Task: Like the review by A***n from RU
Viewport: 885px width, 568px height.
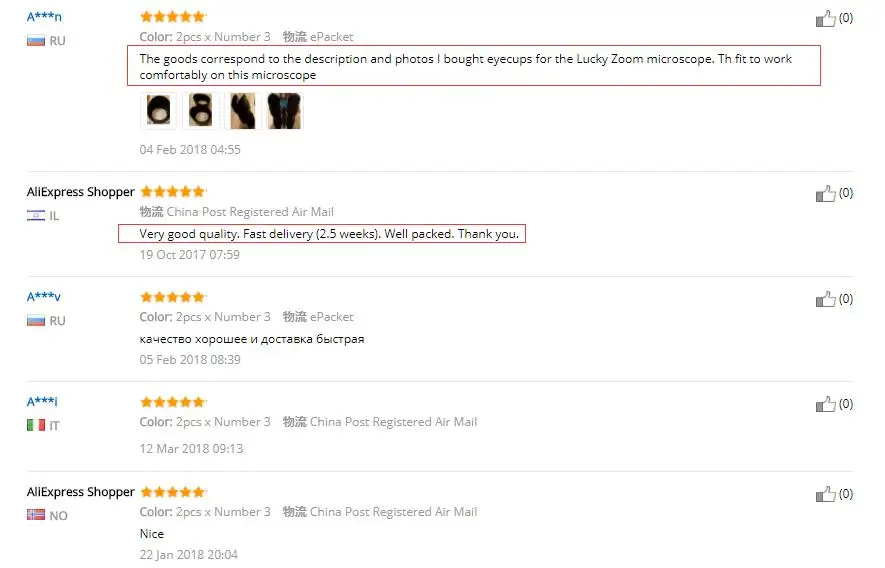Action: (x=825, y=19)
